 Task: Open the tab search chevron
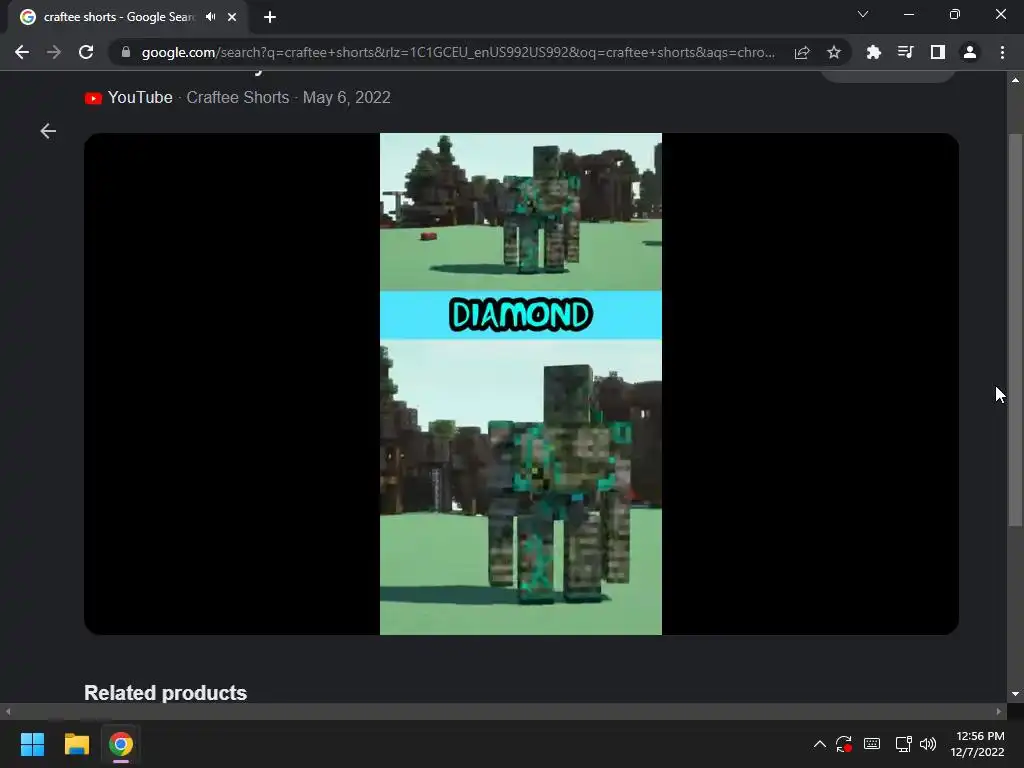click(863, 14)
